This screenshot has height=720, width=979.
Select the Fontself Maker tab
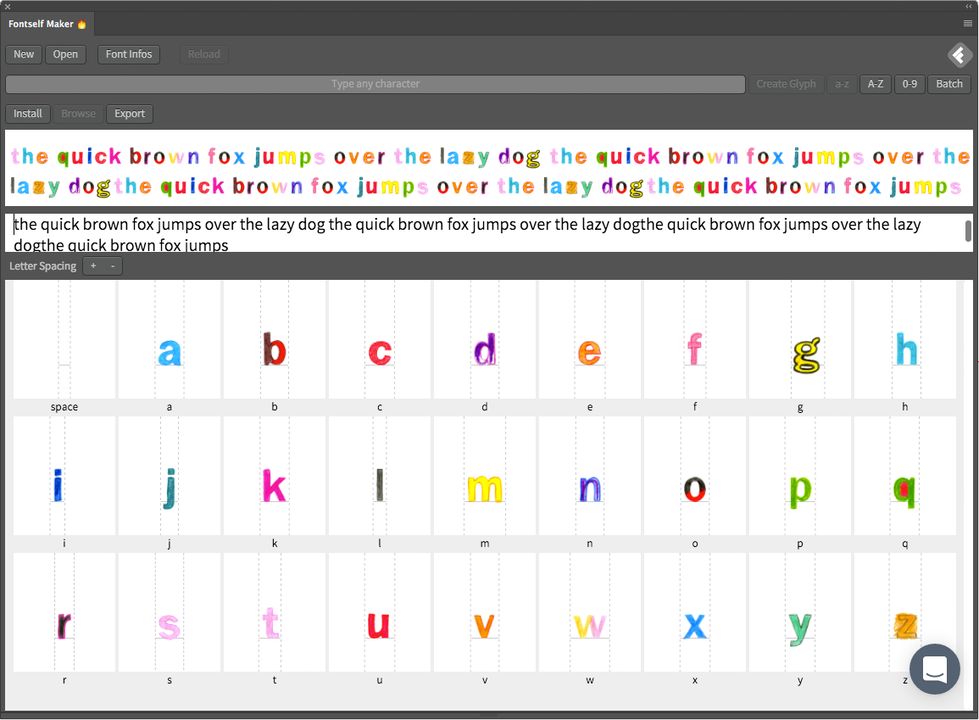click(47, 22)
